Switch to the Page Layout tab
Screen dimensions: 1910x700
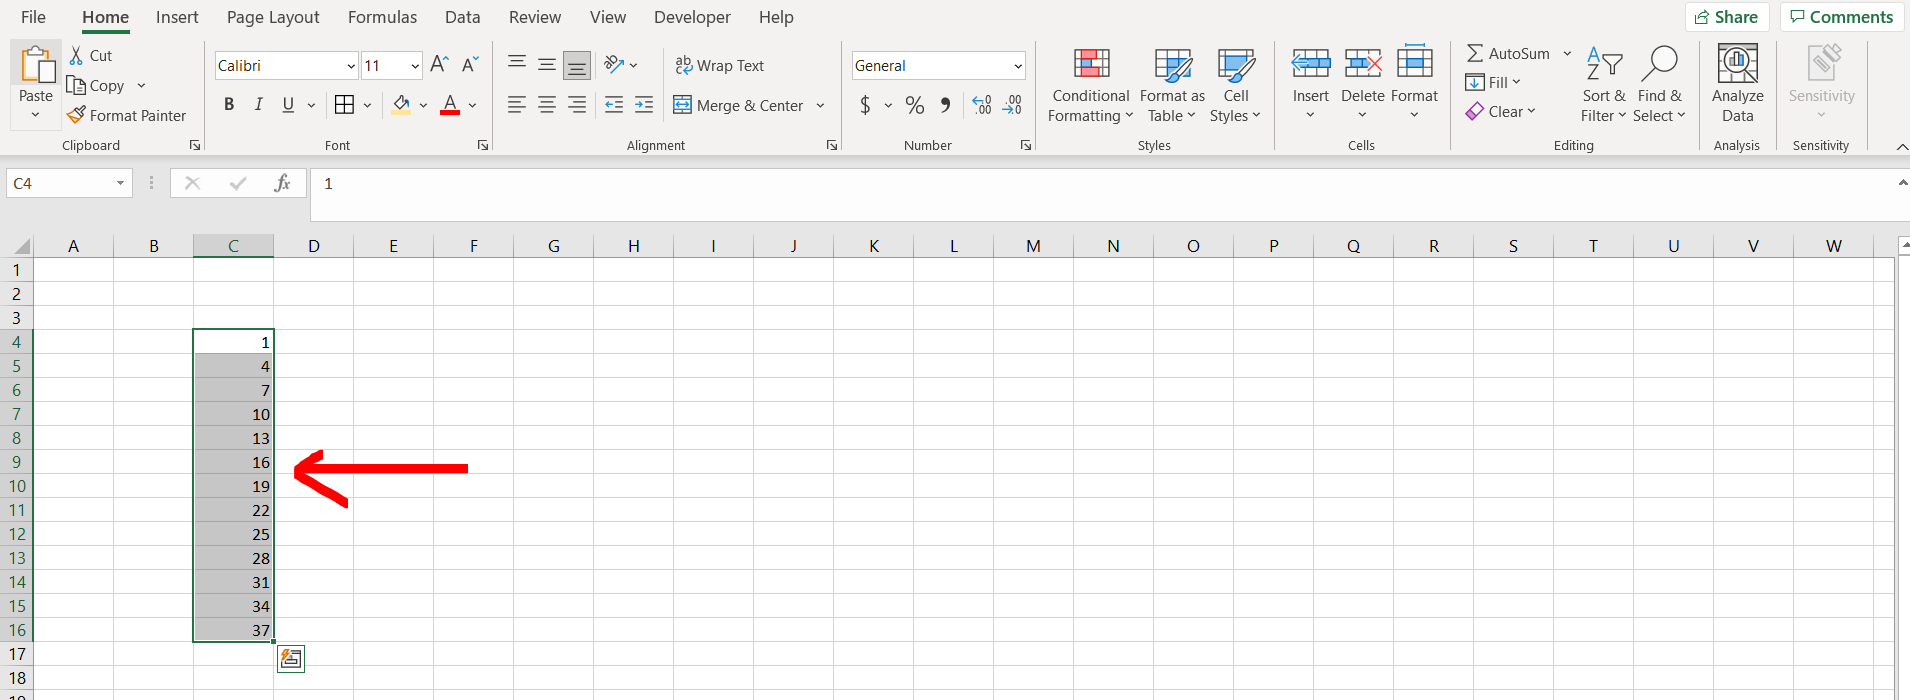pos(273,17)
